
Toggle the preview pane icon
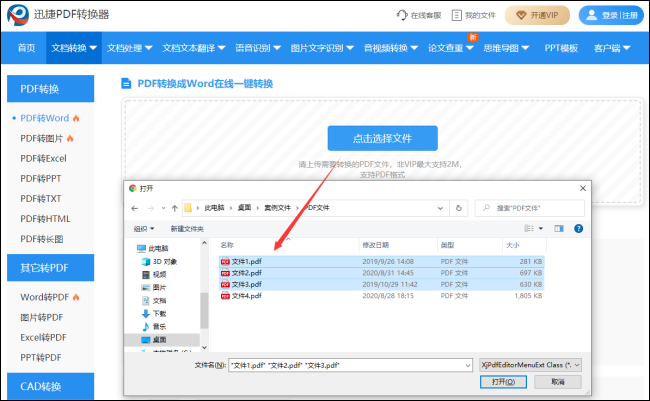[x=559, y=228]
